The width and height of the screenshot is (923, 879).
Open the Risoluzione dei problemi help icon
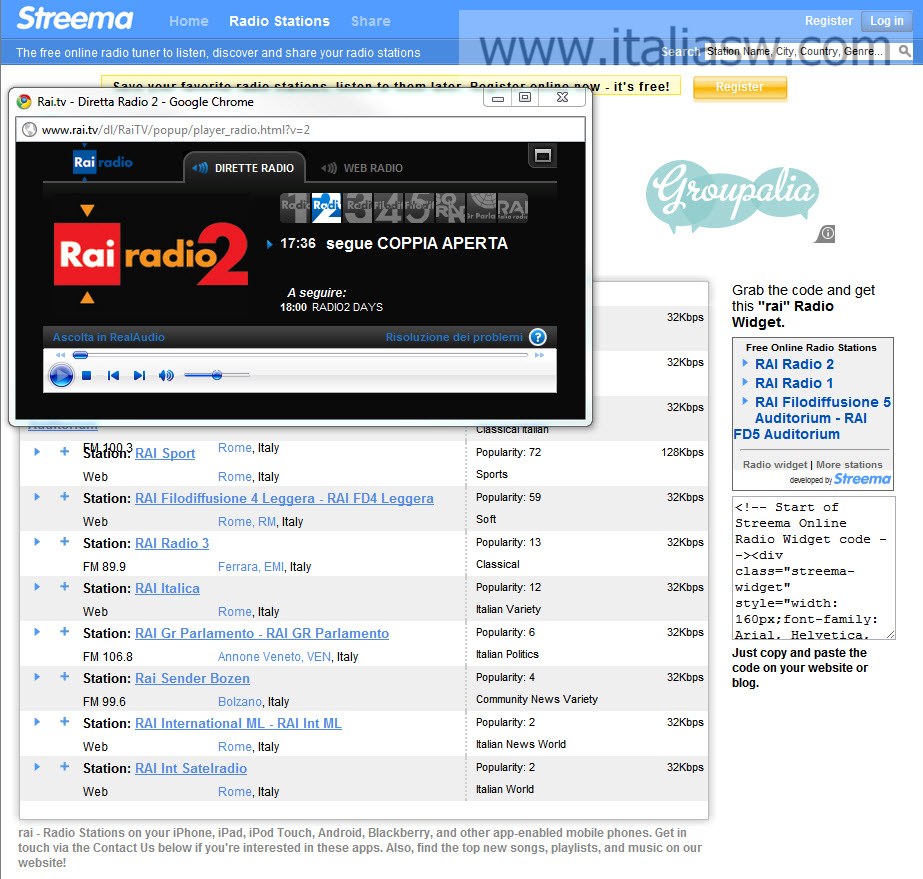click(x=538, y=337)
